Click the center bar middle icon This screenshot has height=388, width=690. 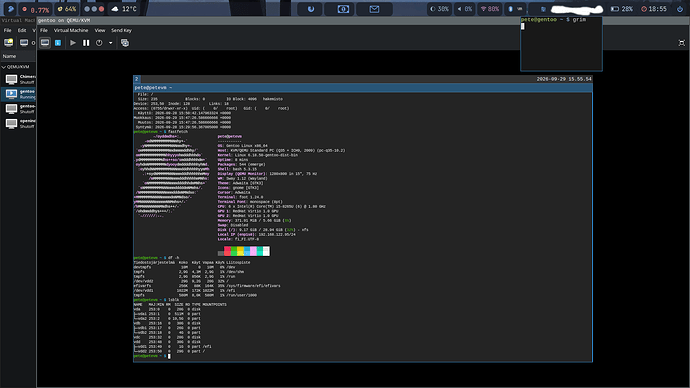tap(343, 9)
